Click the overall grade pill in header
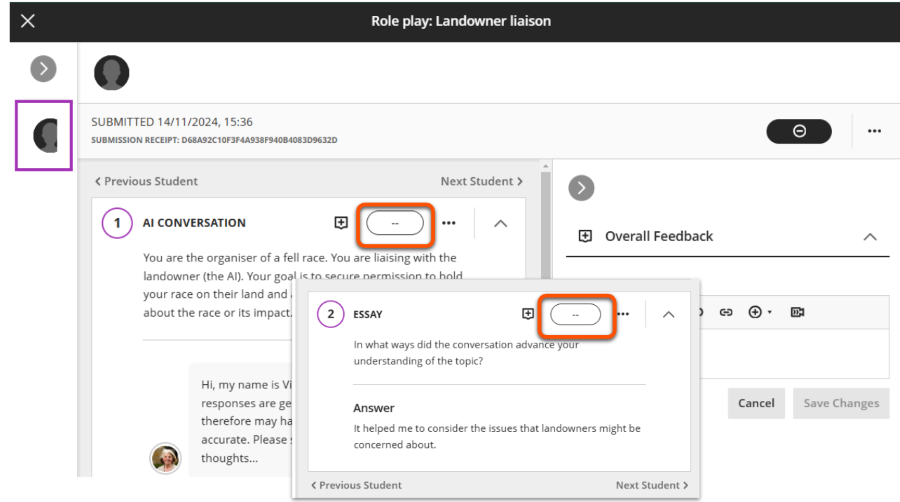 [x=798, y=131]
